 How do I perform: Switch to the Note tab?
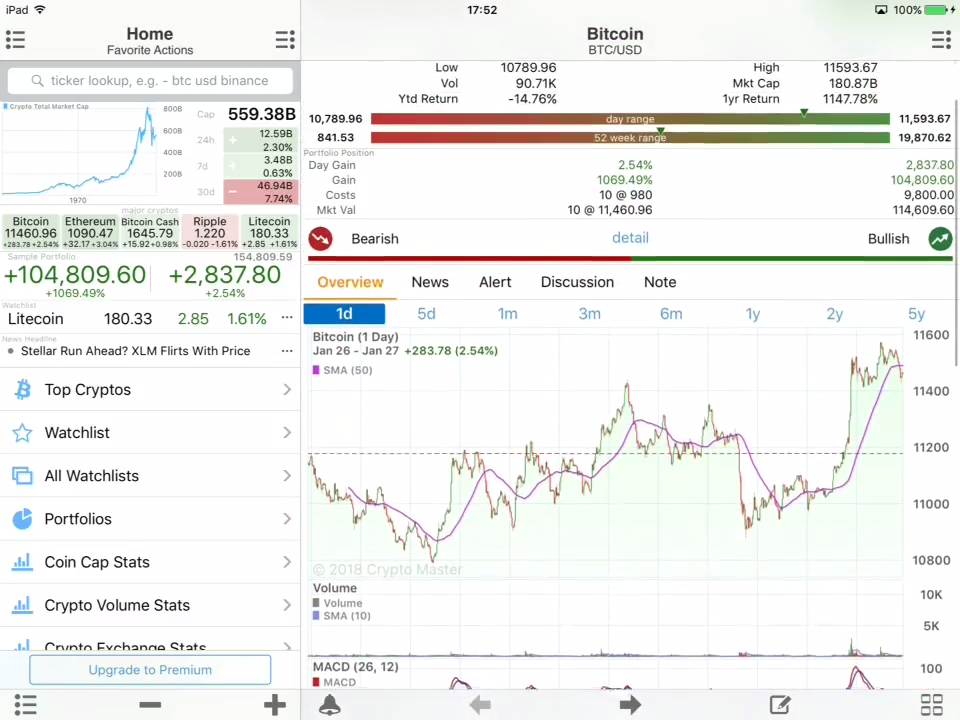(660, 282)
